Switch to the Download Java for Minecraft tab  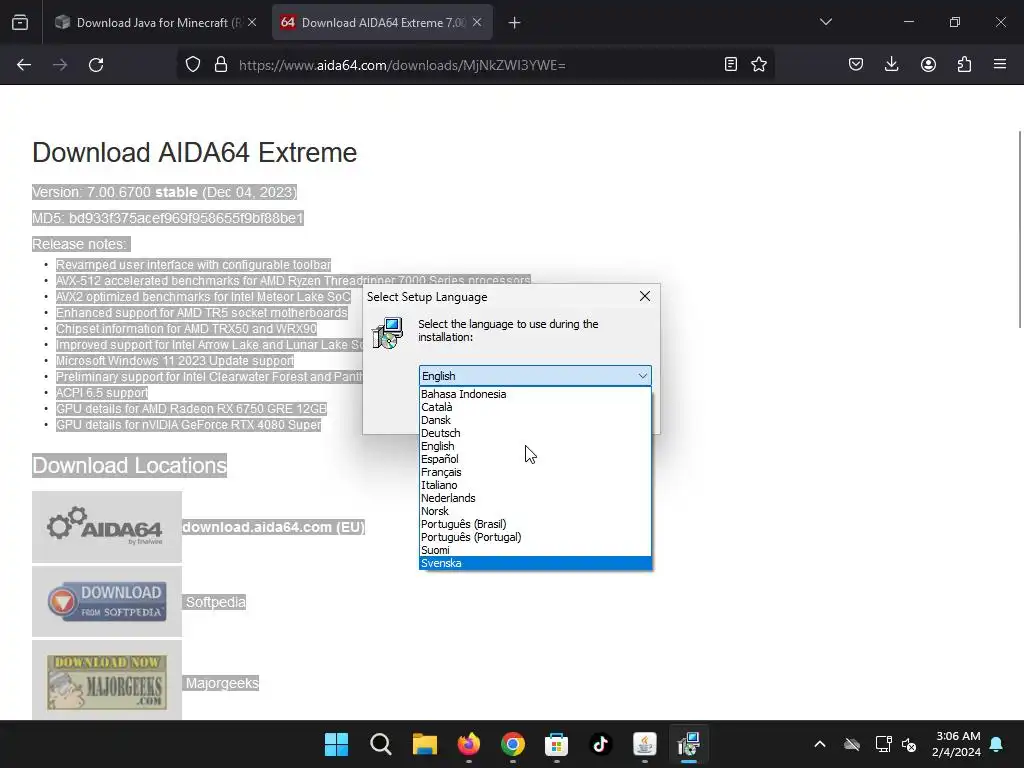click(155, 22)
